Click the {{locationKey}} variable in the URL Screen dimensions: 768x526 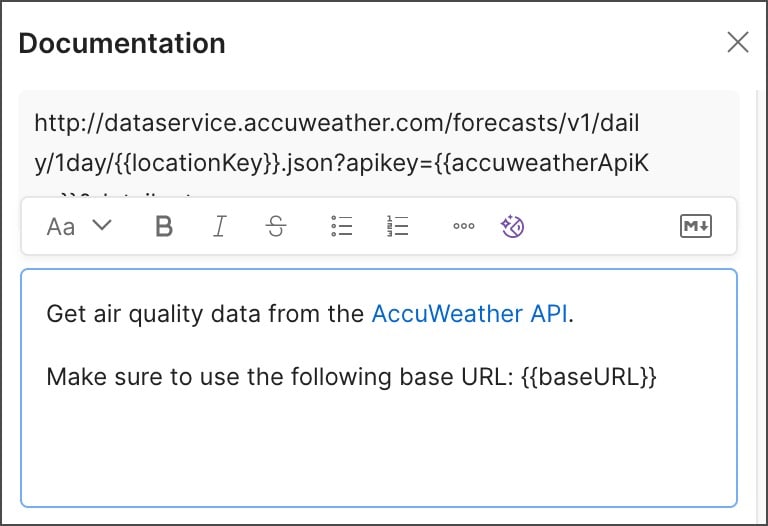coord(190,164)
